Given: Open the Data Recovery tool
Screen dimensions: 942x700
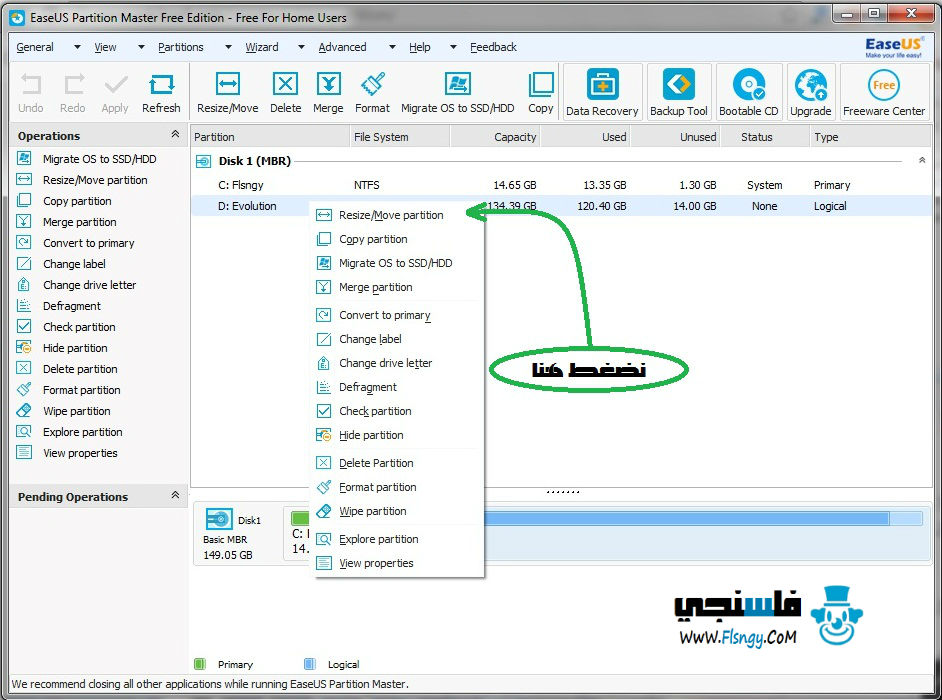Looking at the screenshot, I should 603,92.
